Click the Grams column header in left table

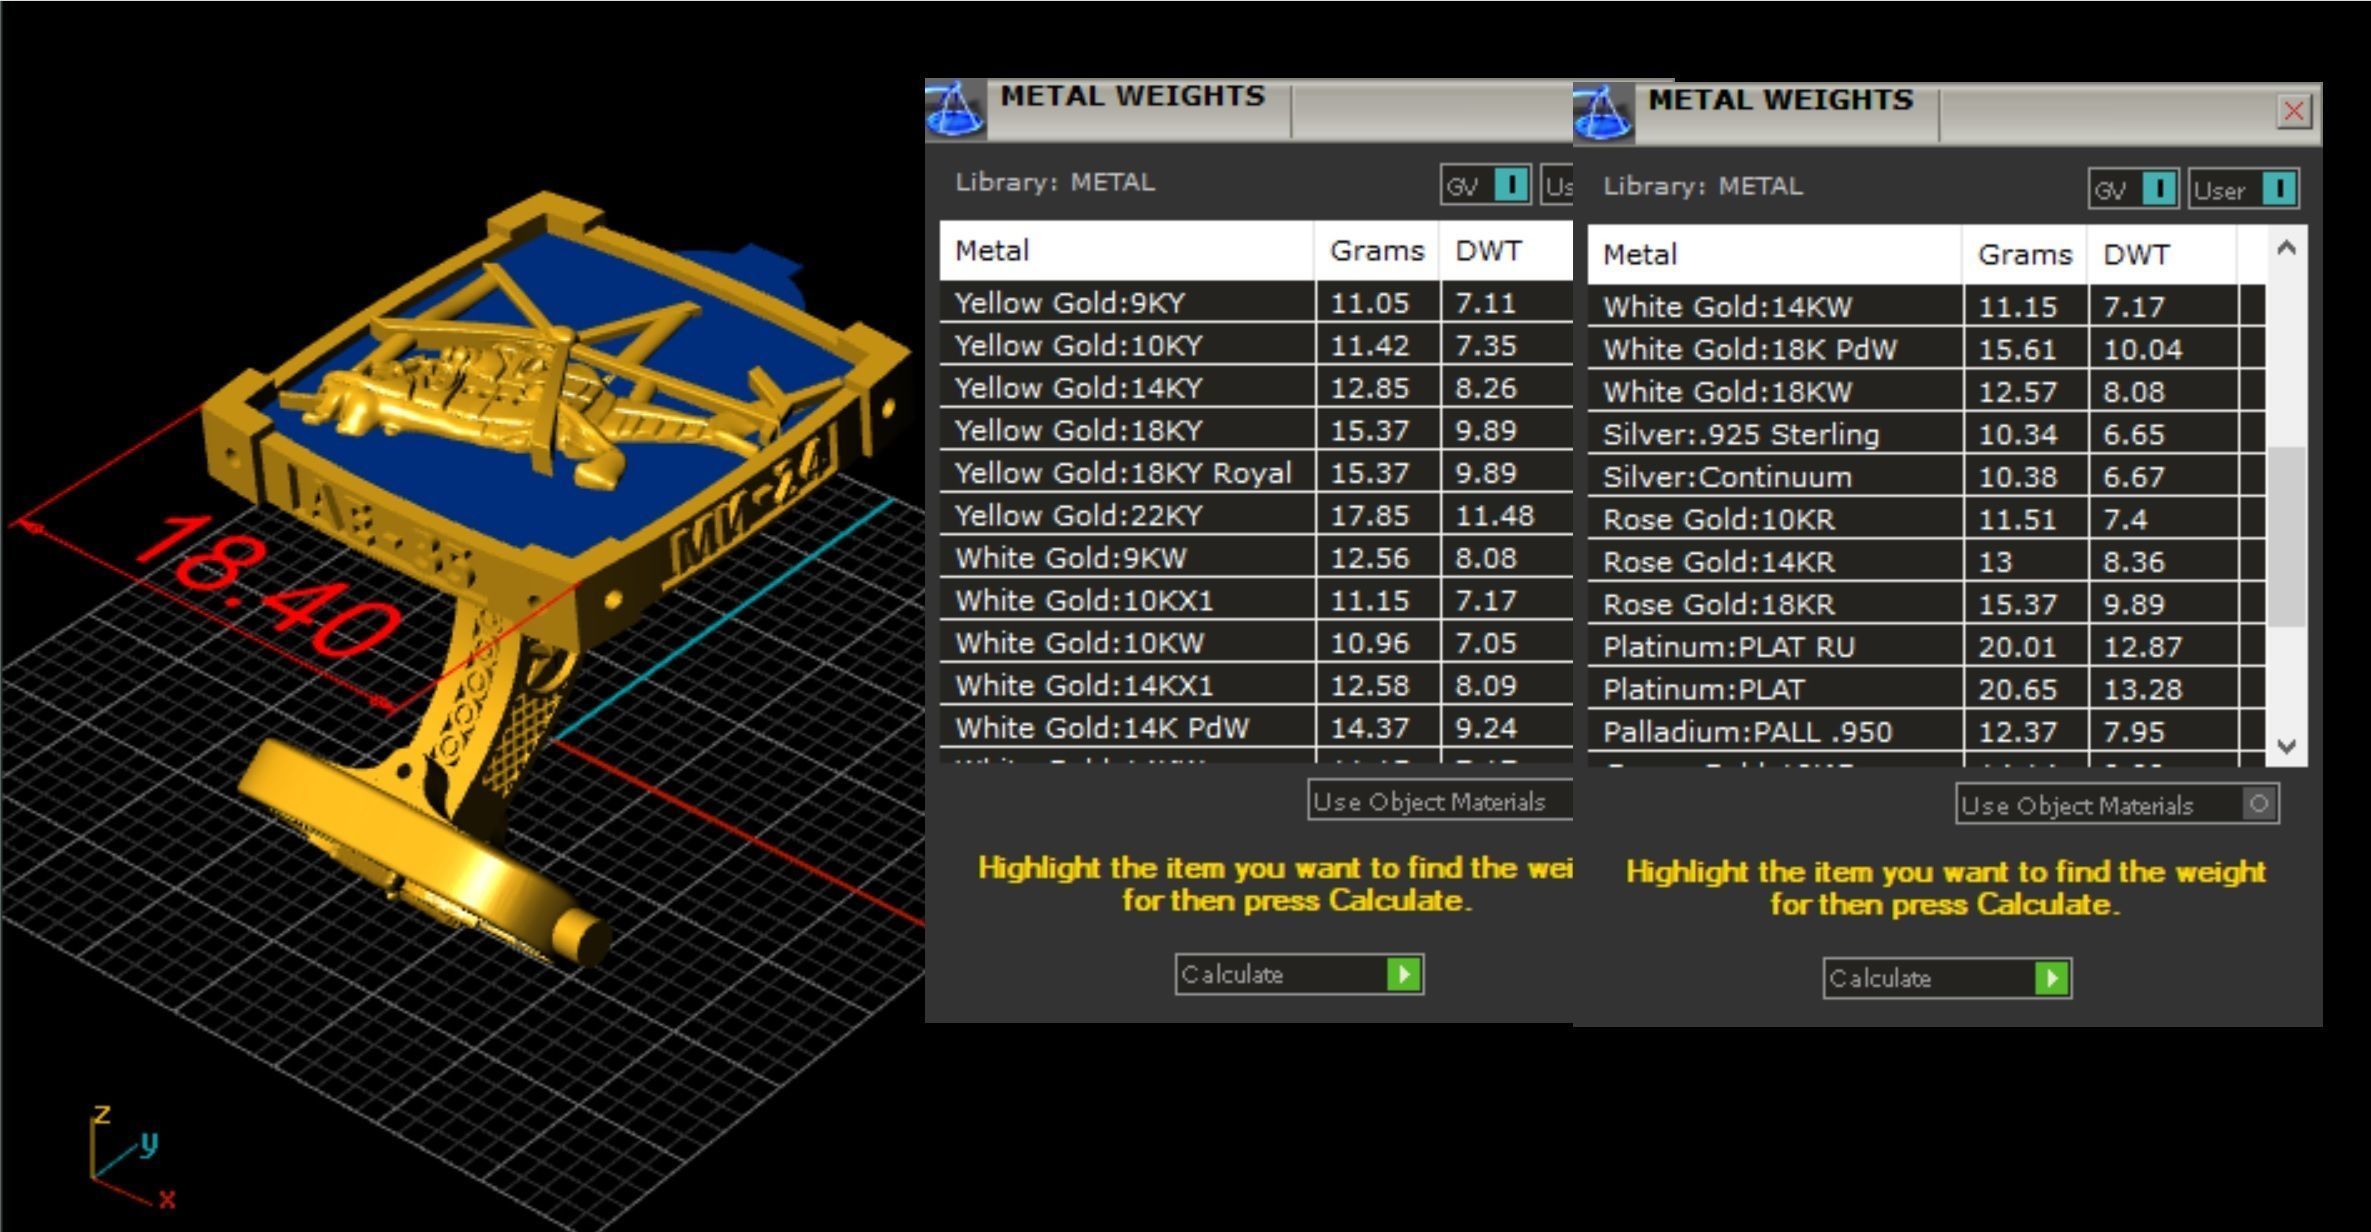pyautogui.click(x=1375, y=251)
